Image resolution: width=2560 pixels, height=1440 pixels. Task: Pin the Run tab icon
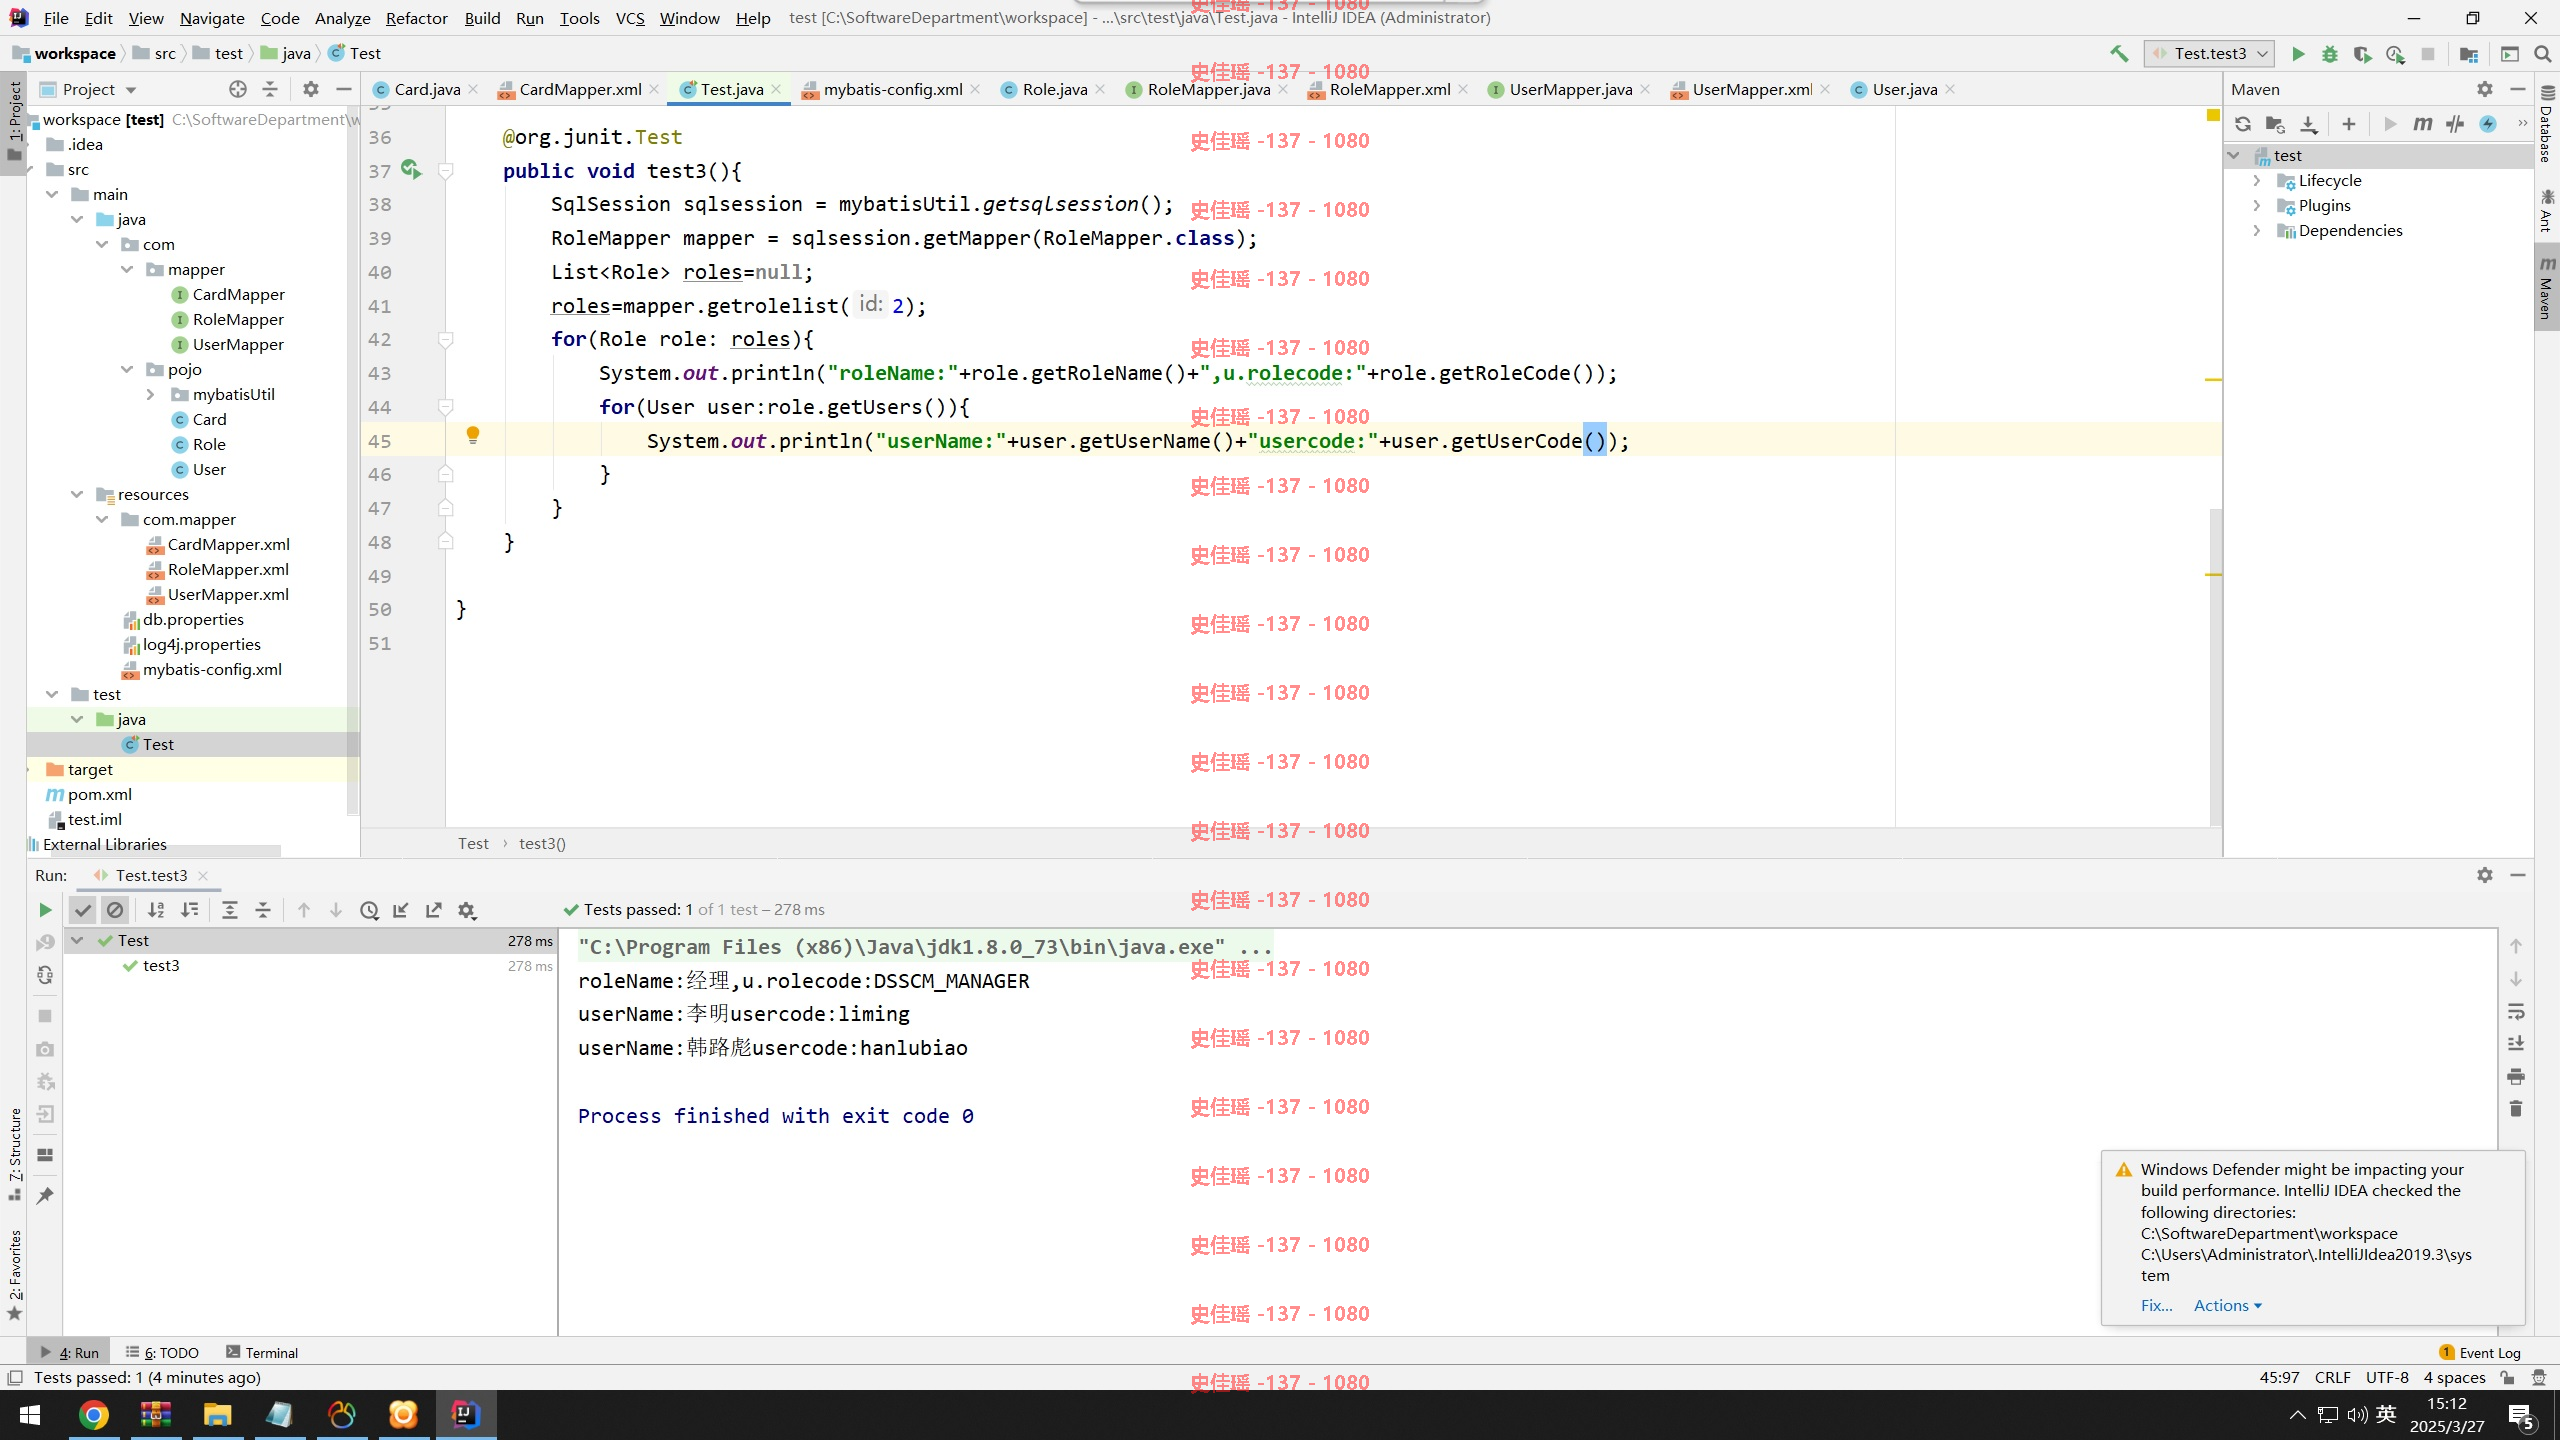coord(45,1195)
